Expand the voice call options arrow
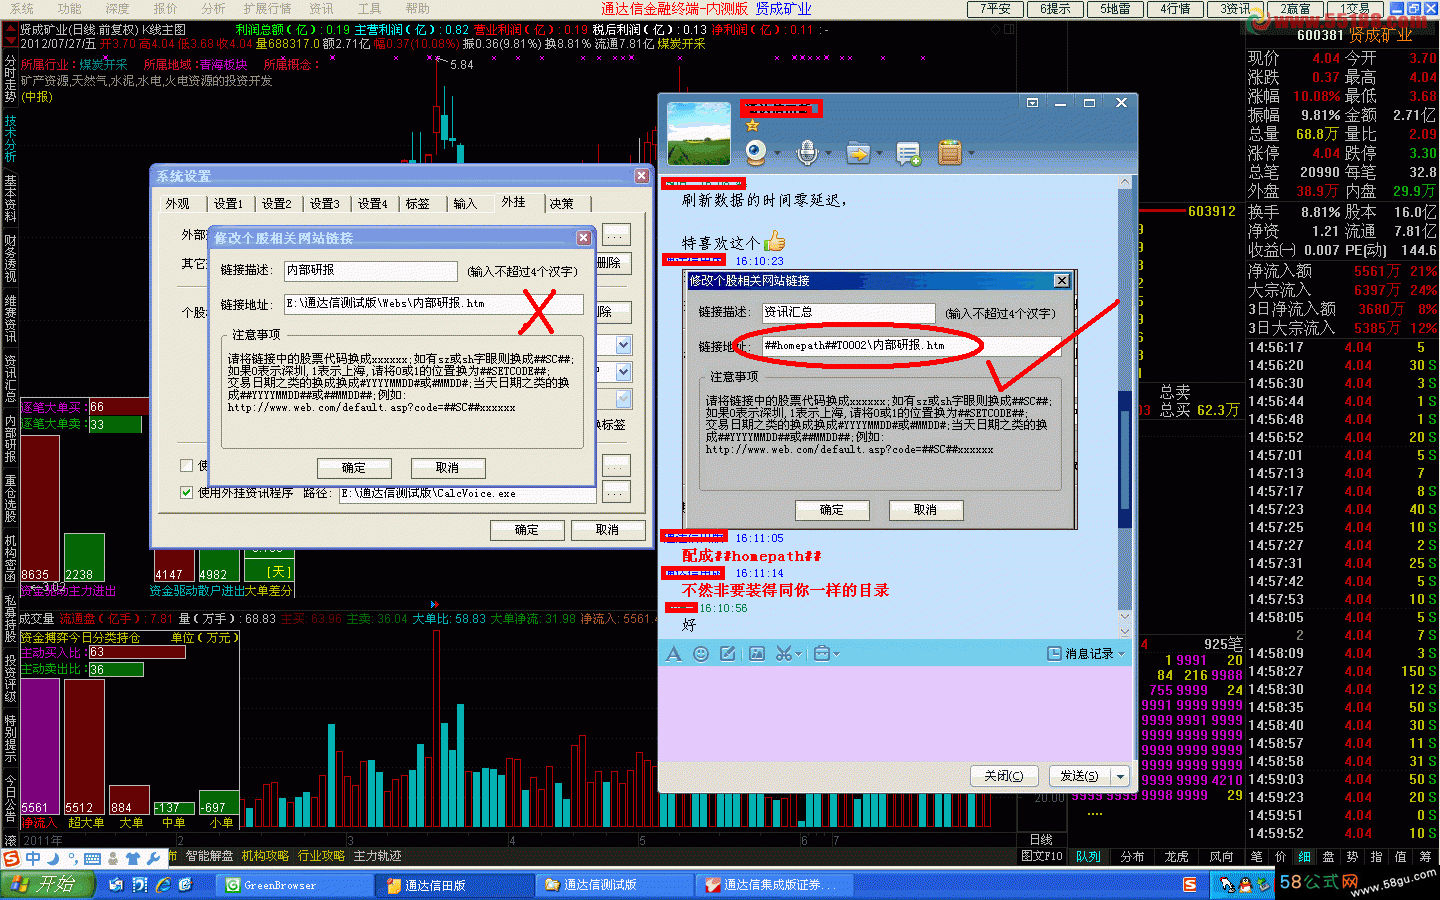The image size is (1440, 900). (x=828, y=154)
